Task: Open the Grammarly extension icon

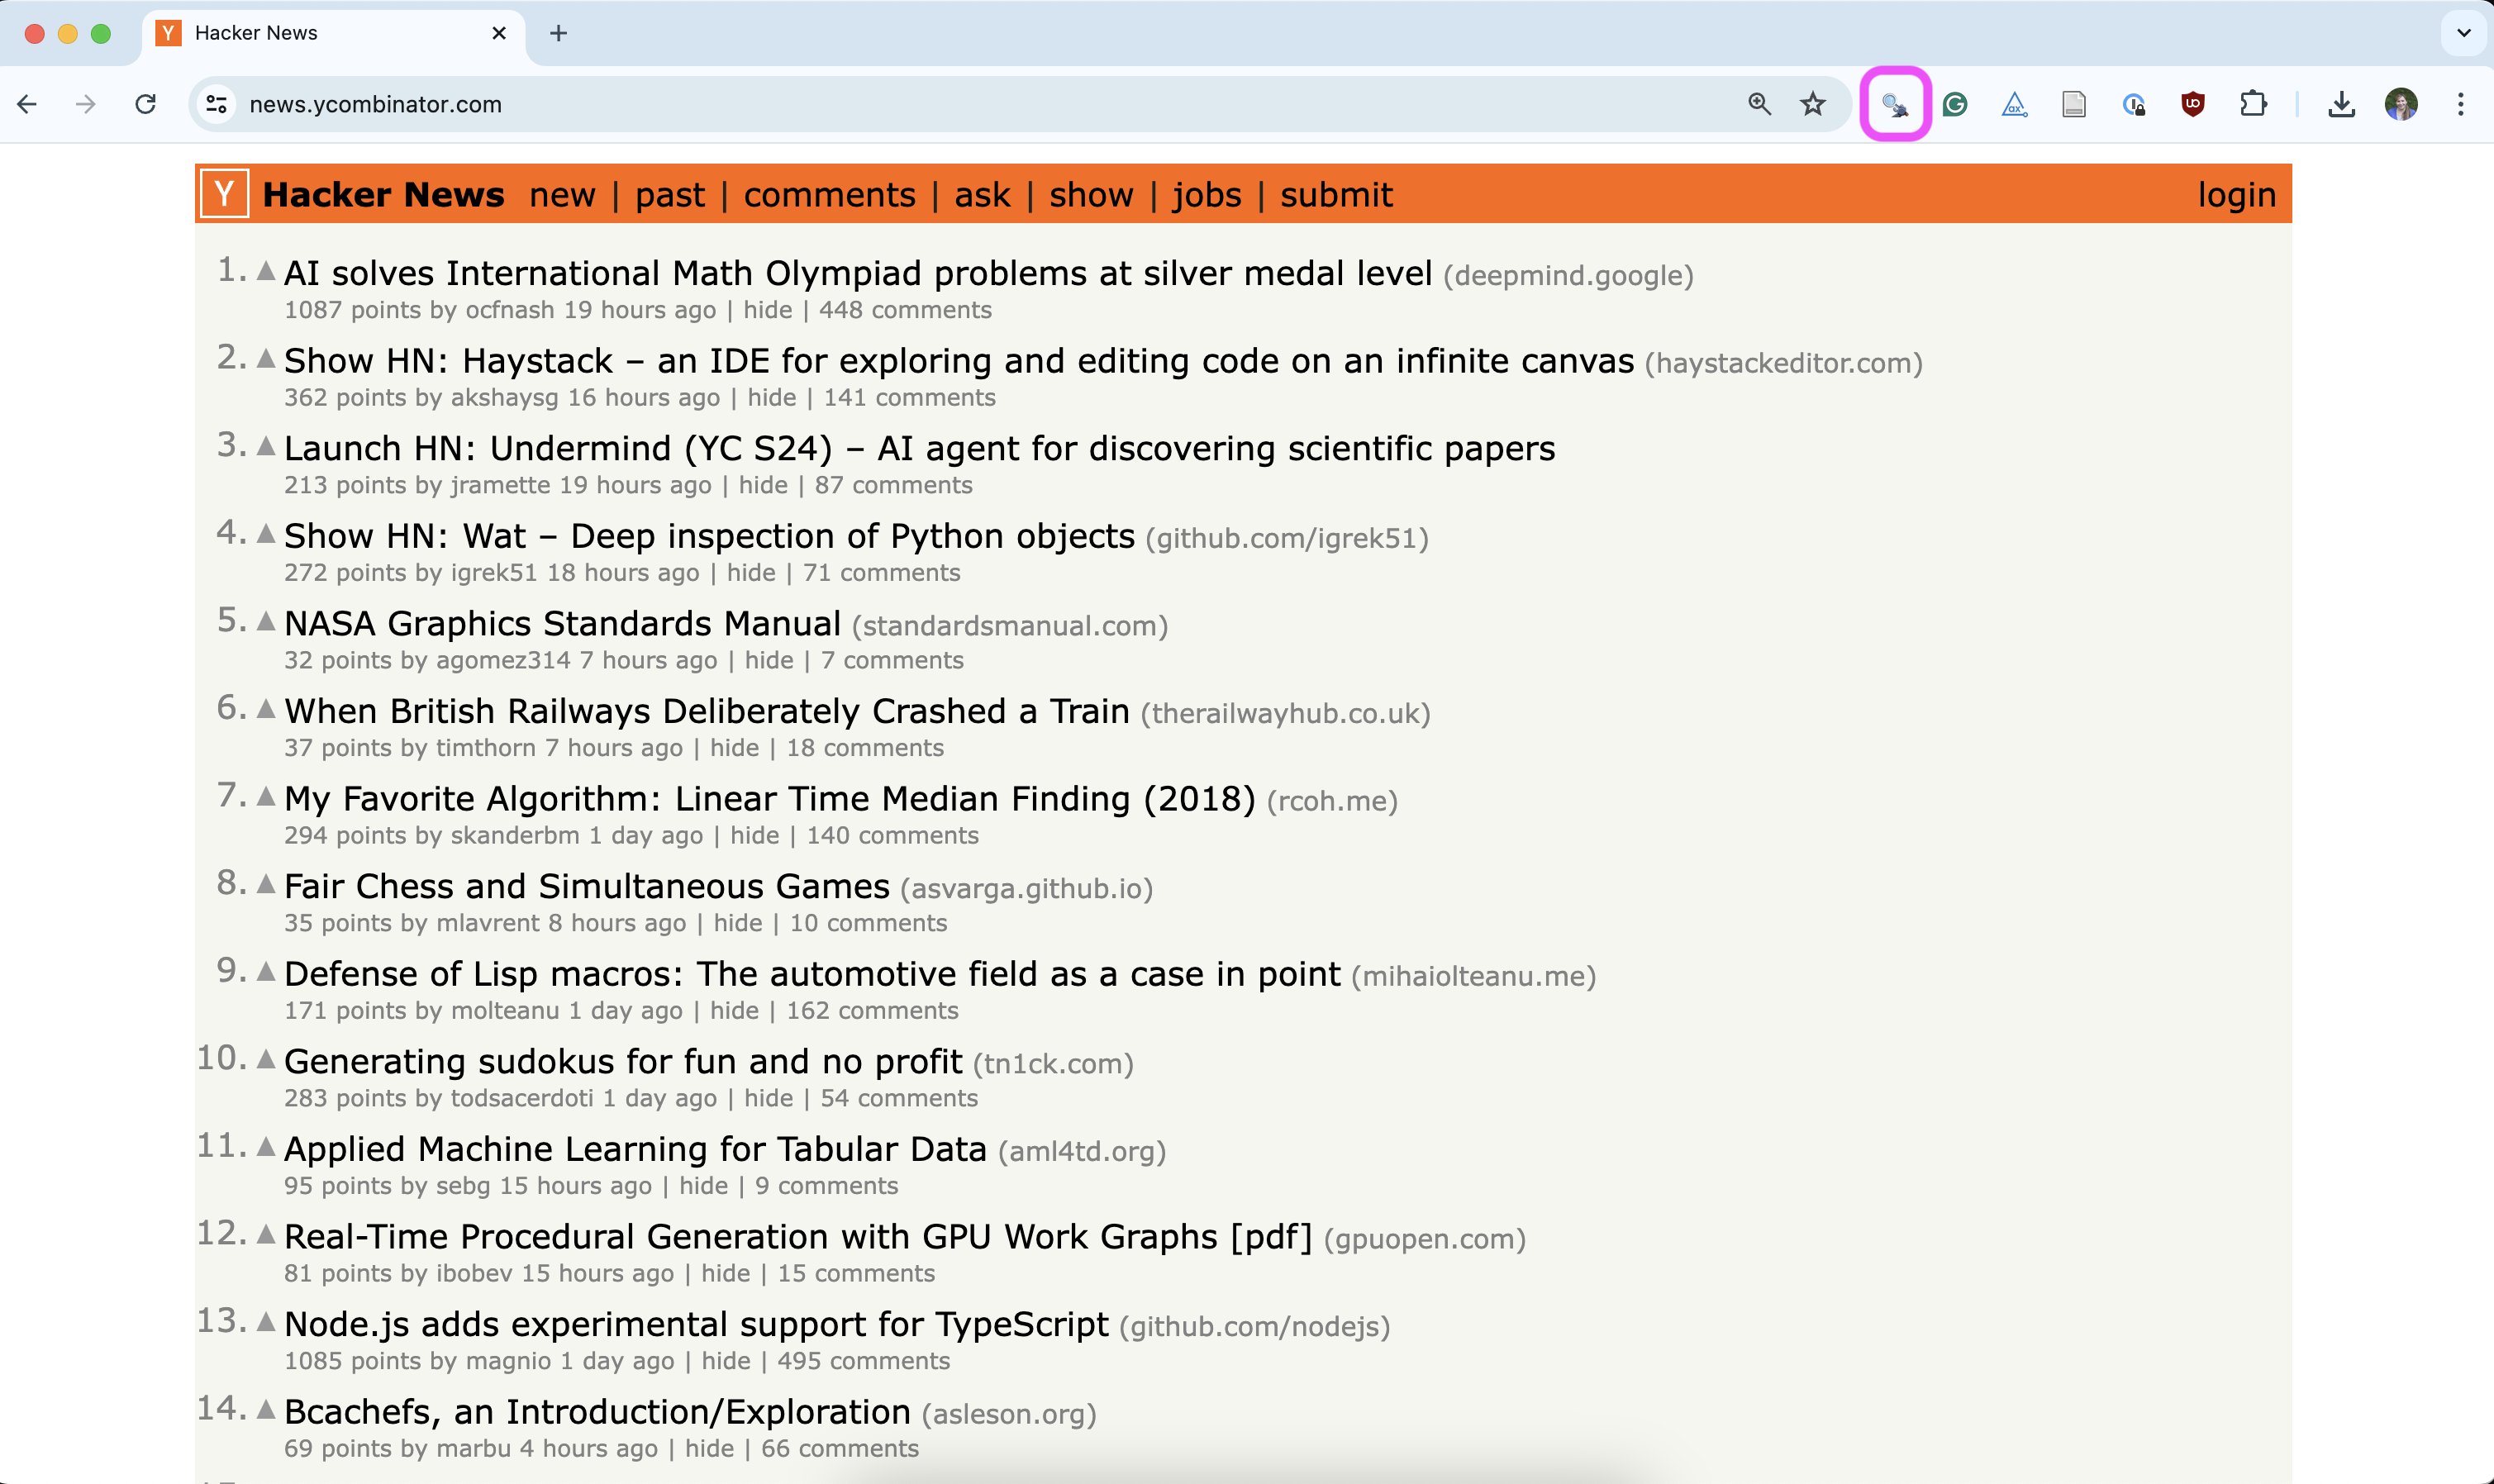Action: [x=1955, y=104]
